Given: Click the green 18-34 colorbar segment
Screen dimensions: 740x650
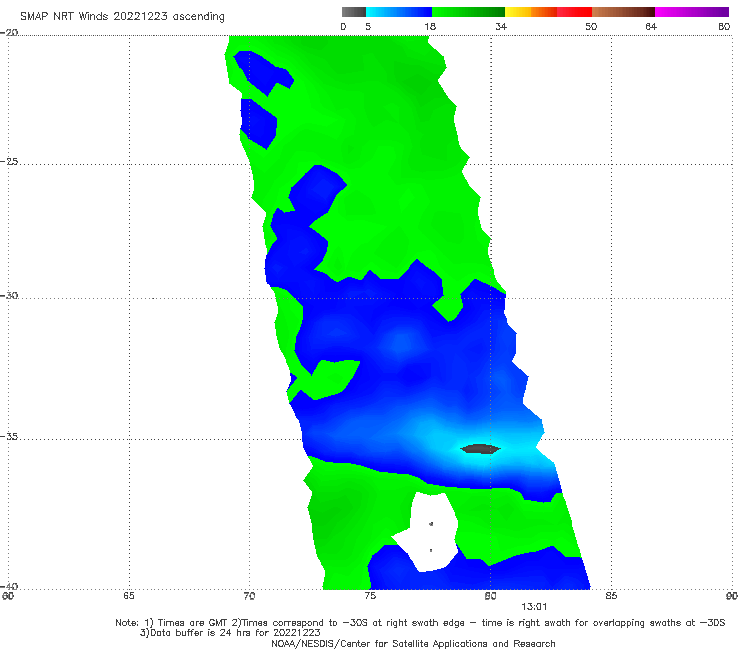Looking at the screenshot, I should click(468, 12).
